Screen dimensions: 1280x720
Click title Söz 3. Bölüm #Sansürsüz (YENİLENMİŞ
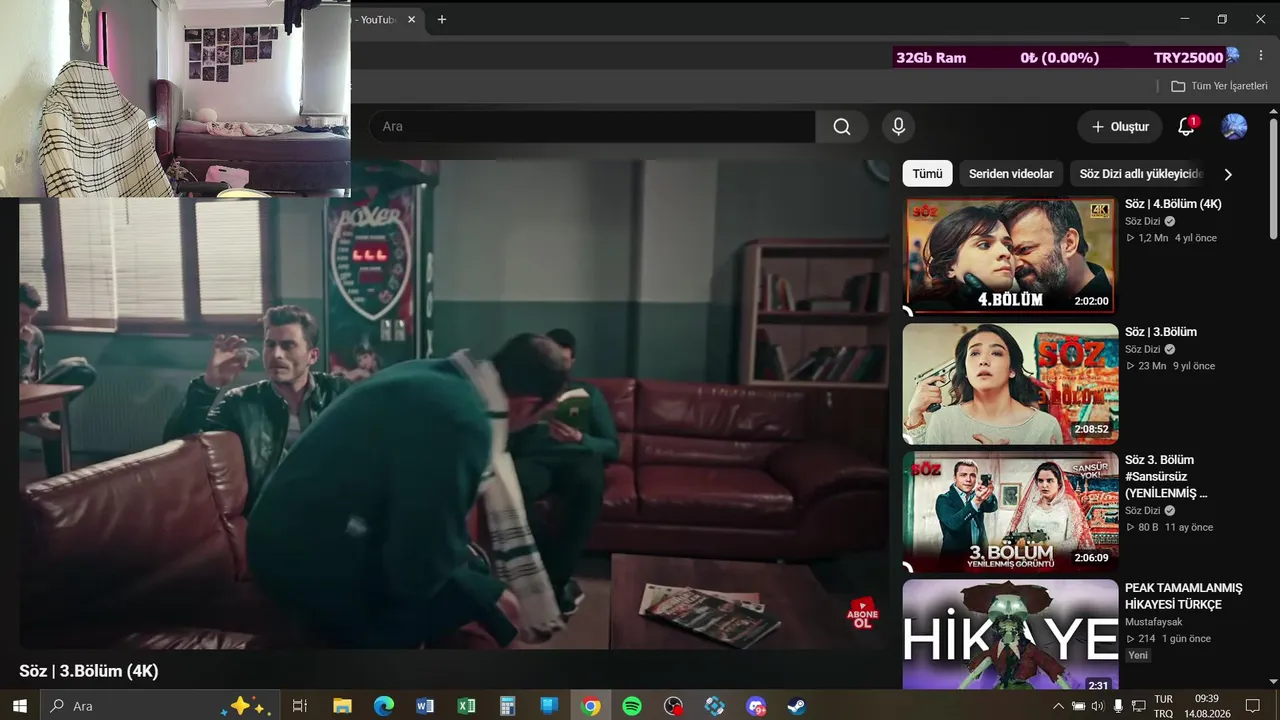click(1166, 476)
